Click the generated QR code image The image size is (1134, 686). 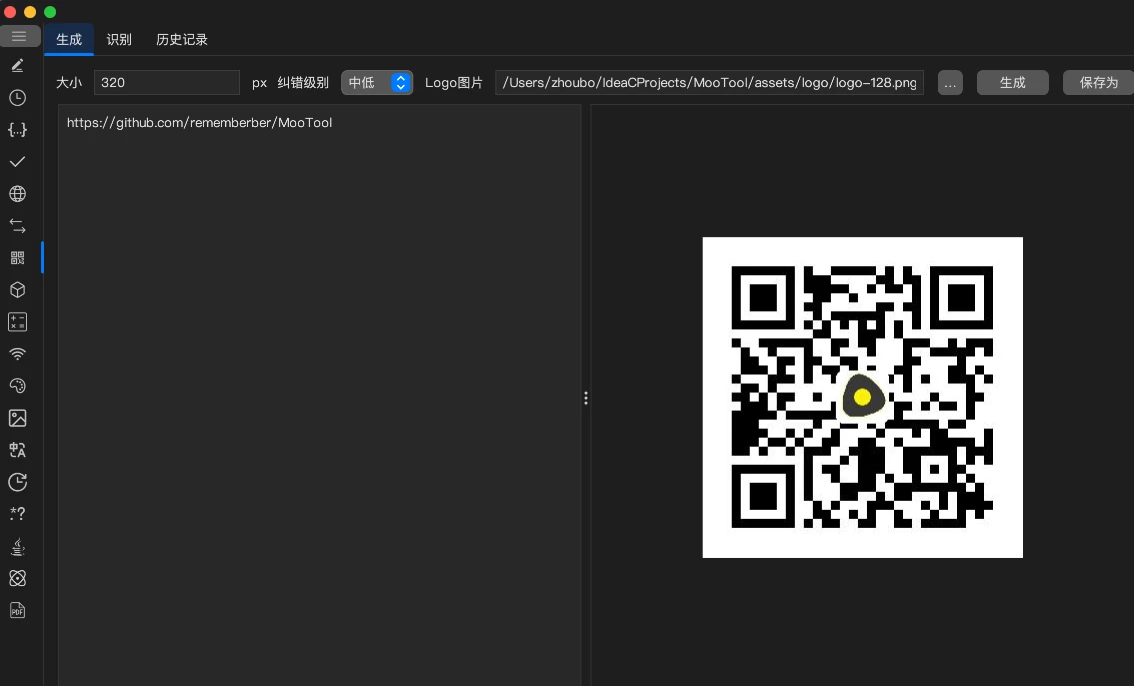(x=863, y=398)
